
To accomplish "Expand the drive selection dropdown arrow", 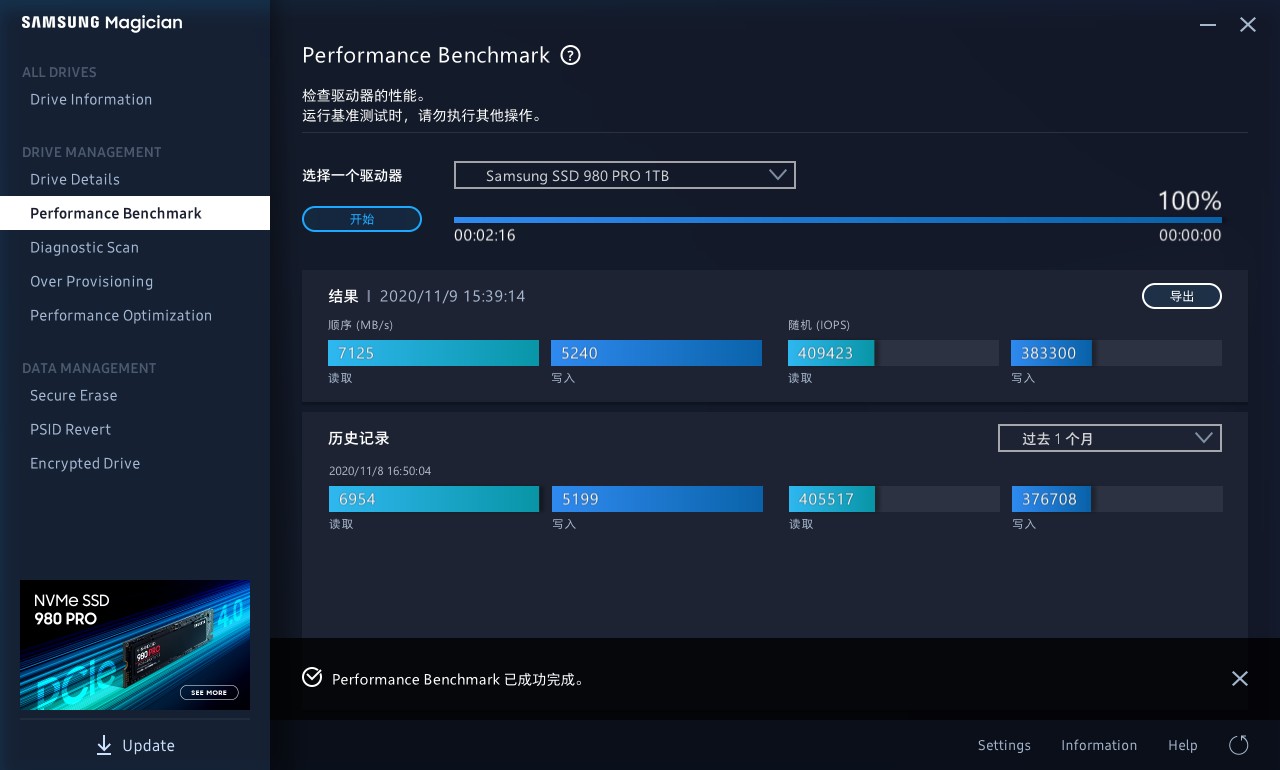I will click(x=779, y=175).
